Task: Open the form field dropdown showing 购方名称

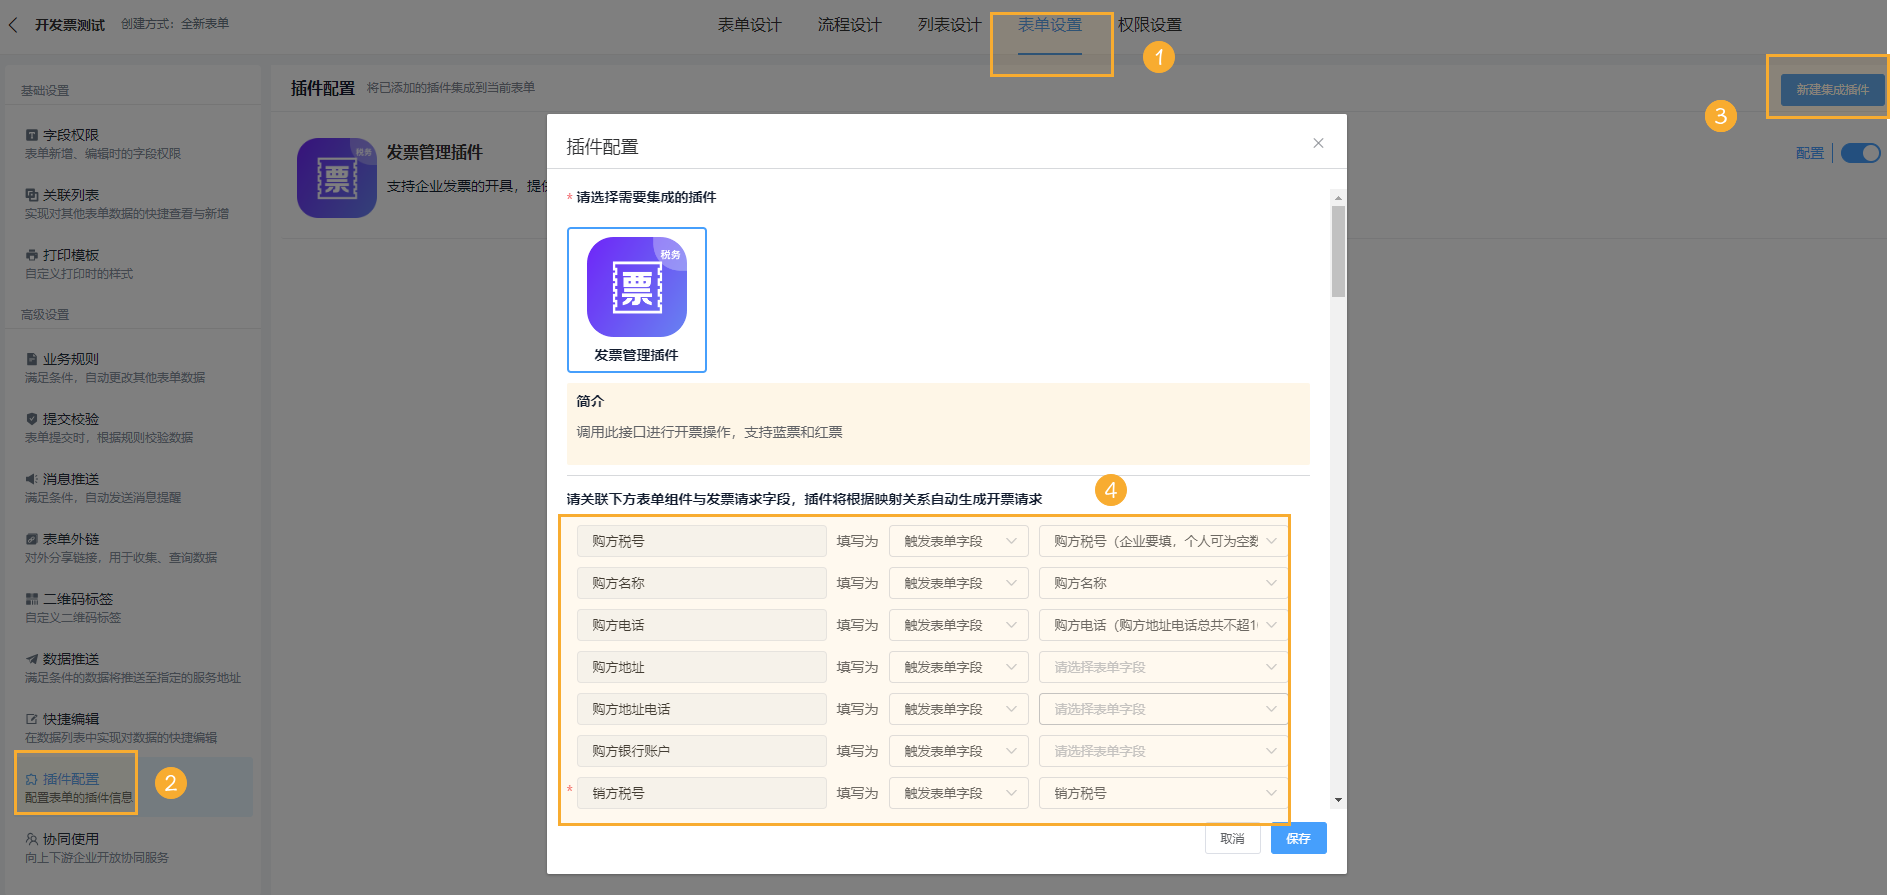Action: [1163, 583]
